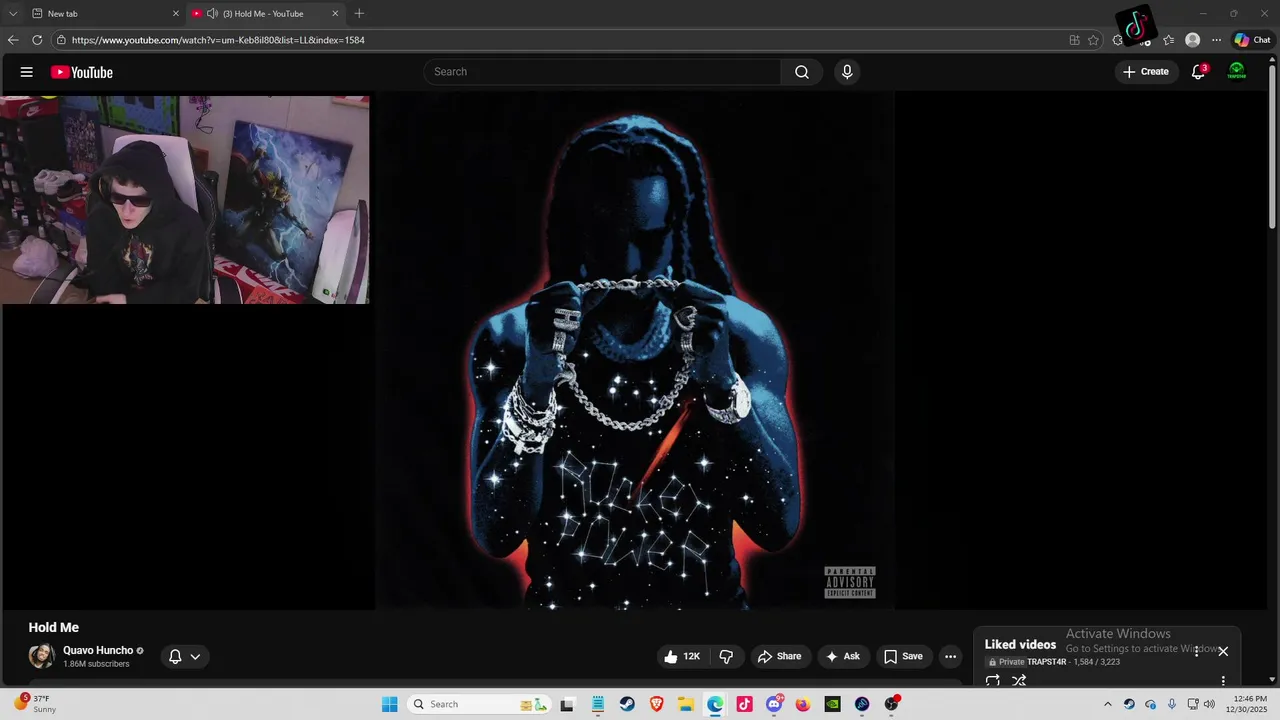Mute the Hold Me tab audio
Screen dimensions: 1280x720
(x=212, y=14)
